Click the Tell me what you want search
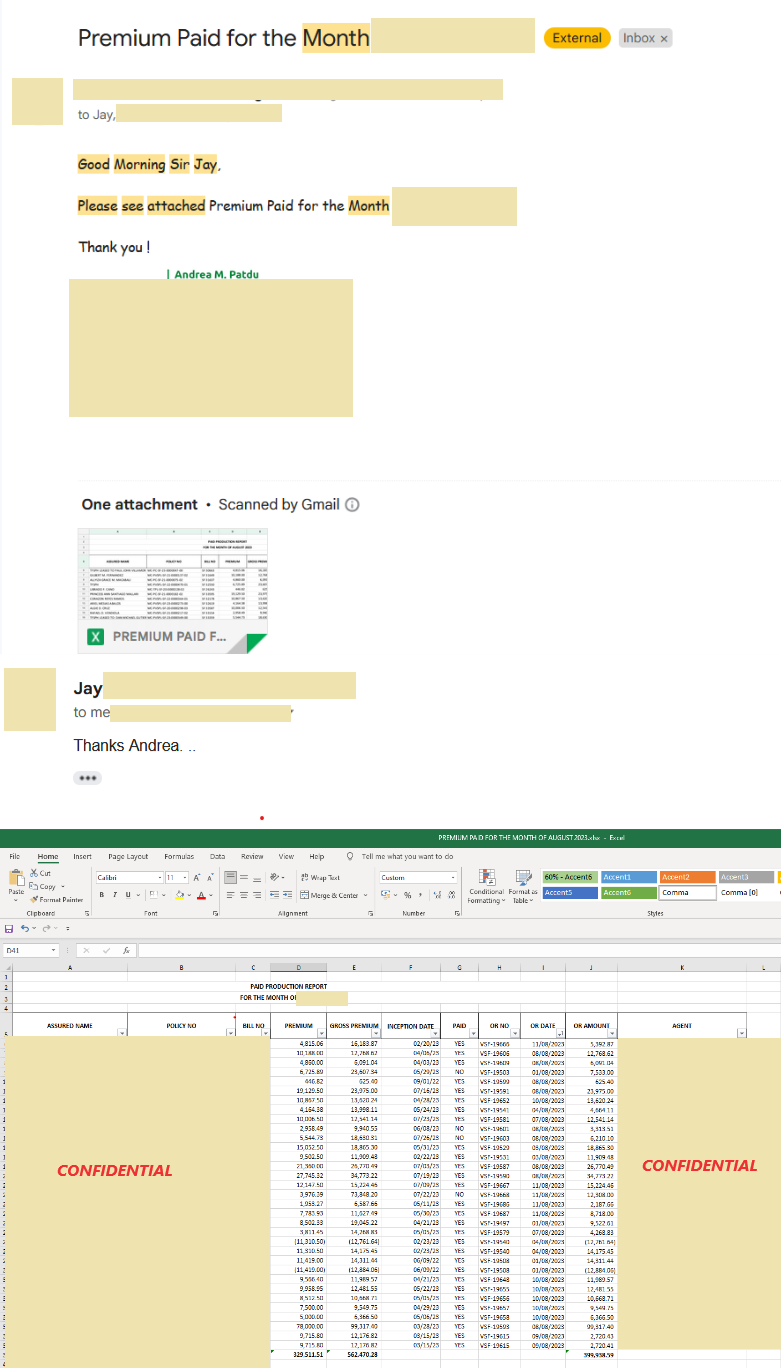Screen dimensions: 781x1368 400,856
